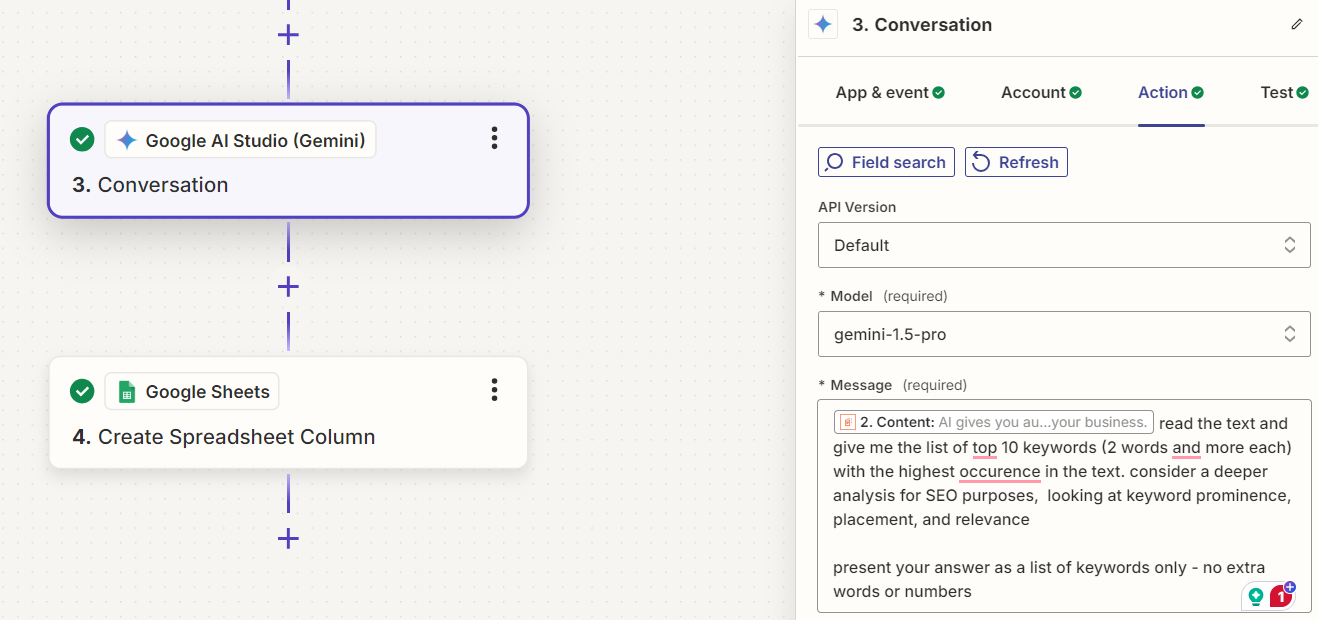Image resolution: width=1318 pixels, height=620 pixels.
Task: Switch to the App & event tab
Action: [x=889, y=93]
